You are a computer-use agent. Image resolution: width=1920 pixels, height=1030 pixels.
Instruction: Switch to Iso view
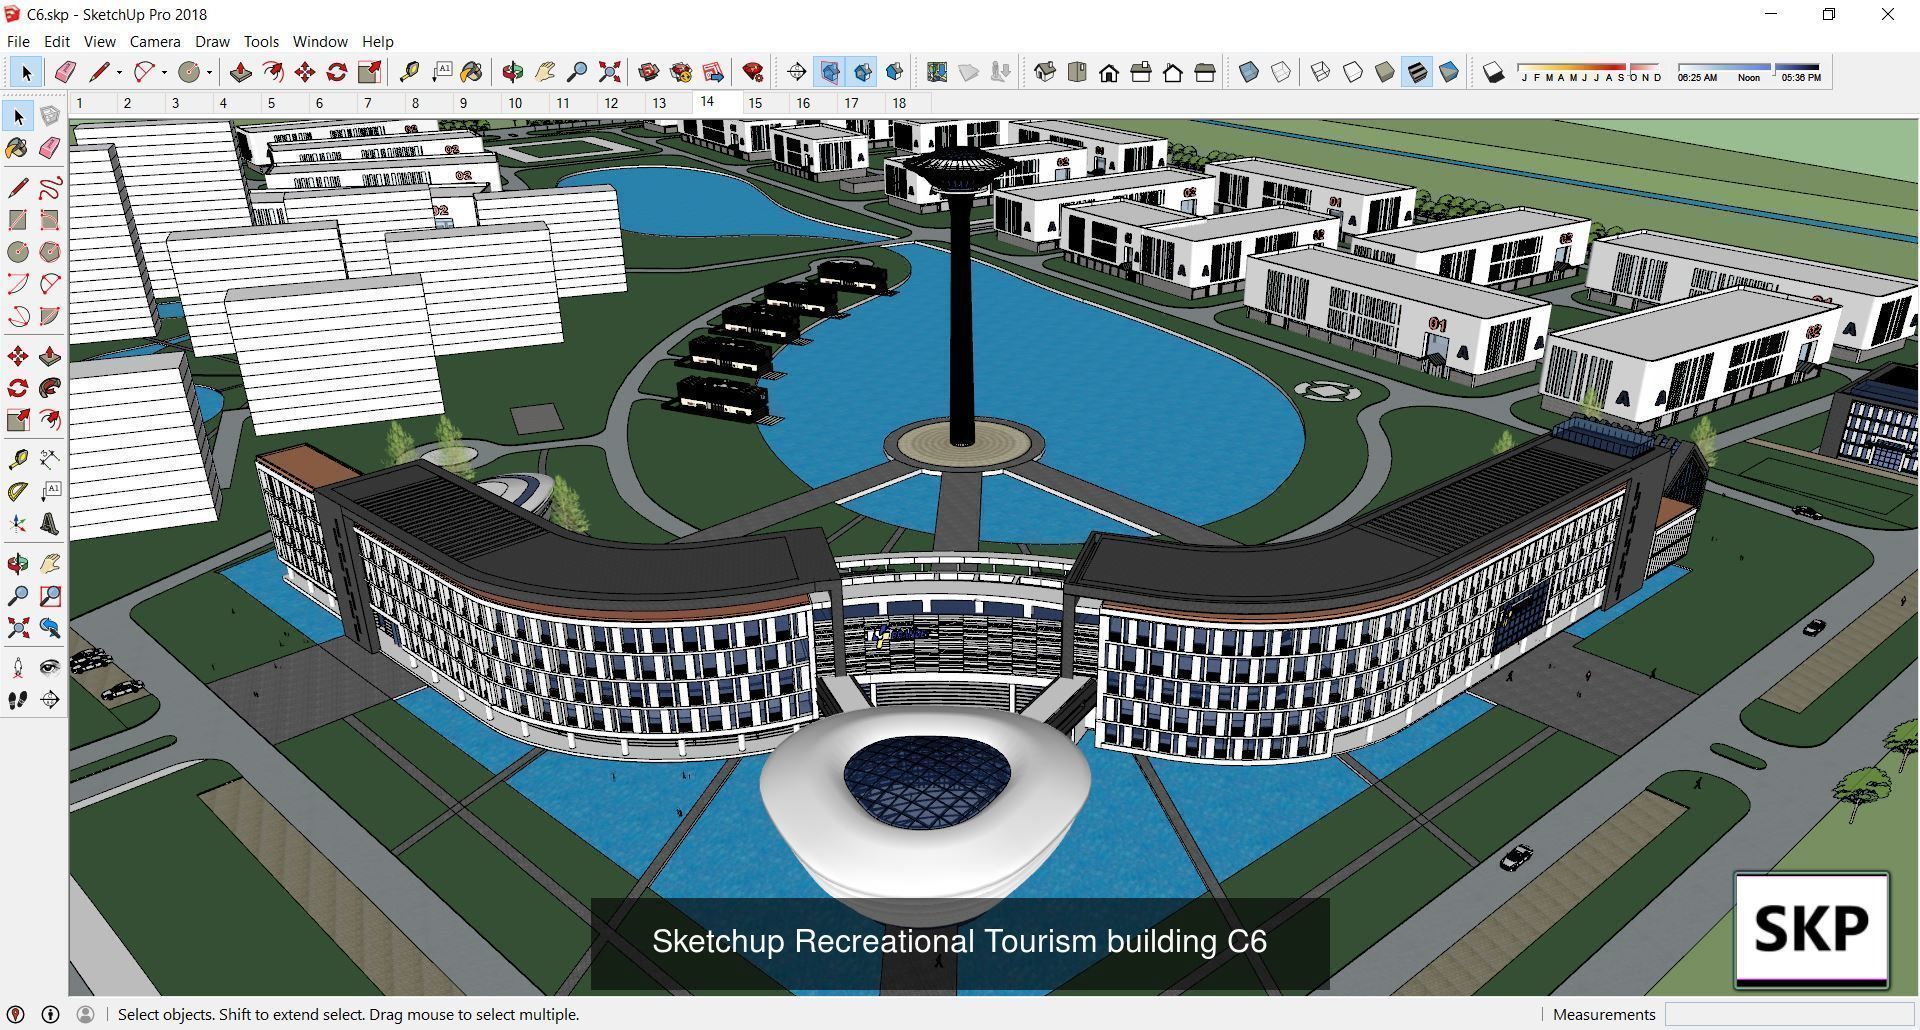coord(1045,72)
